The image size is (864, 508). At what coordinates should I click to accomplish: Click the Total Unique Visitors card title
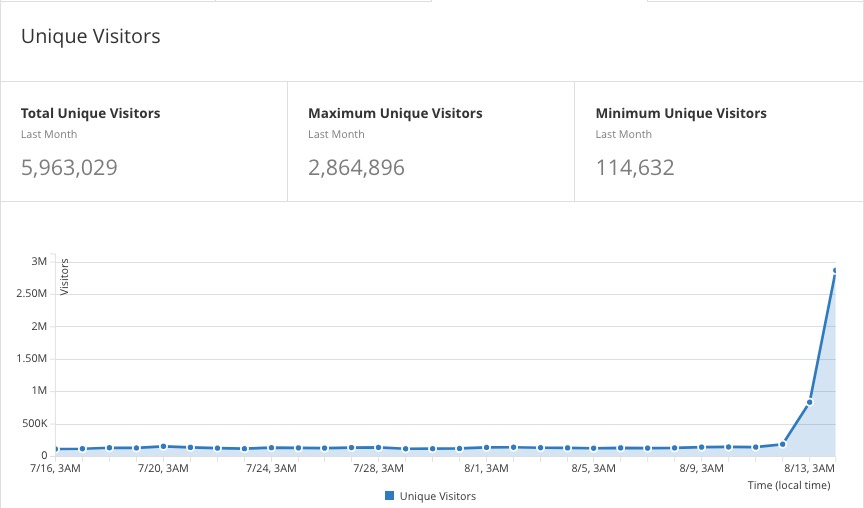tap(91, 113)
